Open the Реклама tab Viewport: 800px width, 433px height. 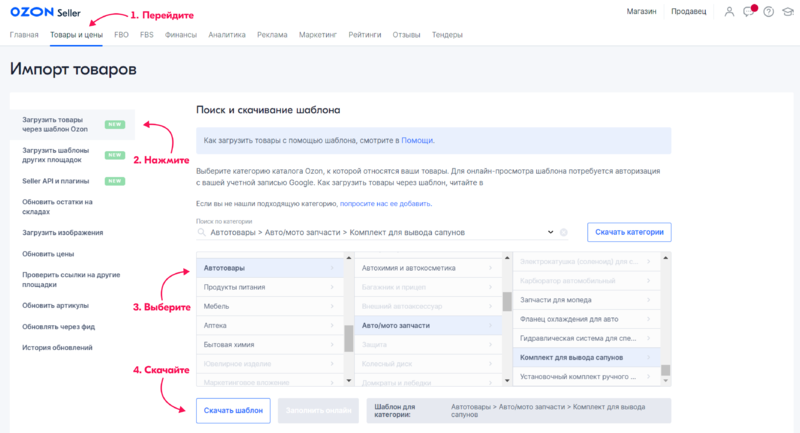pos(272,35)
